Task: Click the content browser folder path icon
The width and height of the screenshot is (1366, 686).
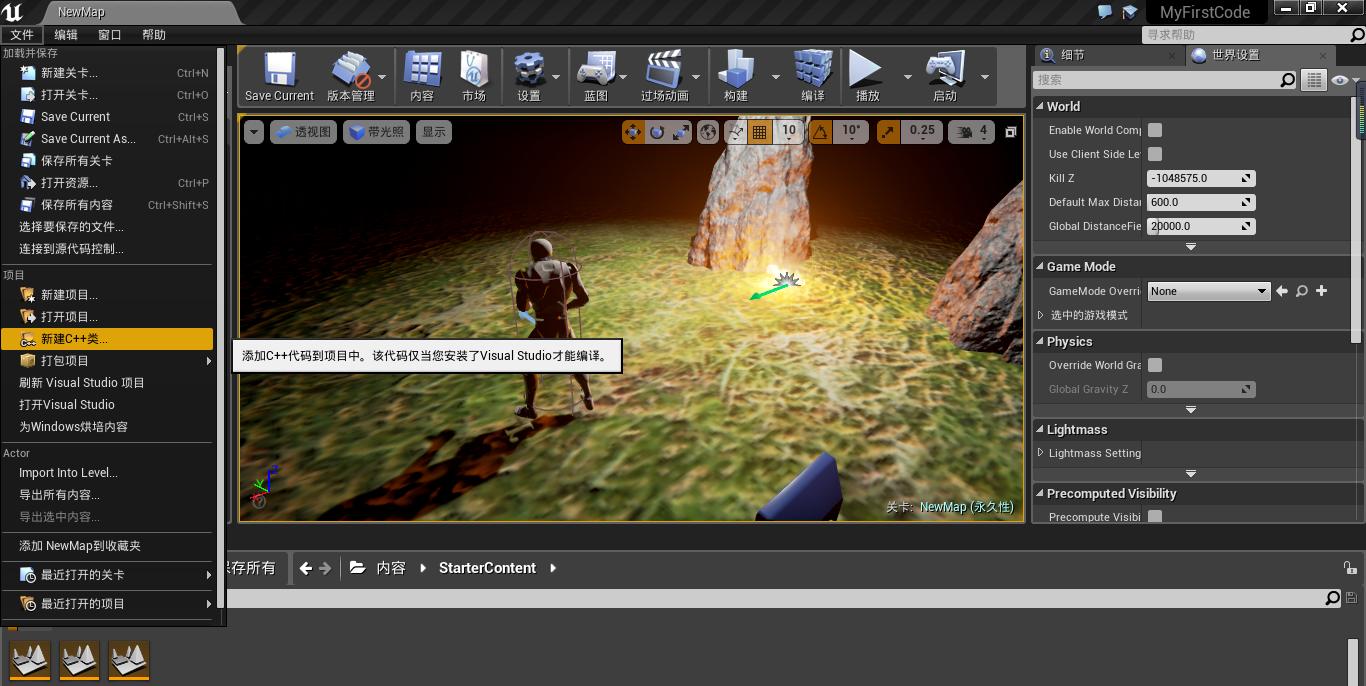Action: (x=357, y=568)
